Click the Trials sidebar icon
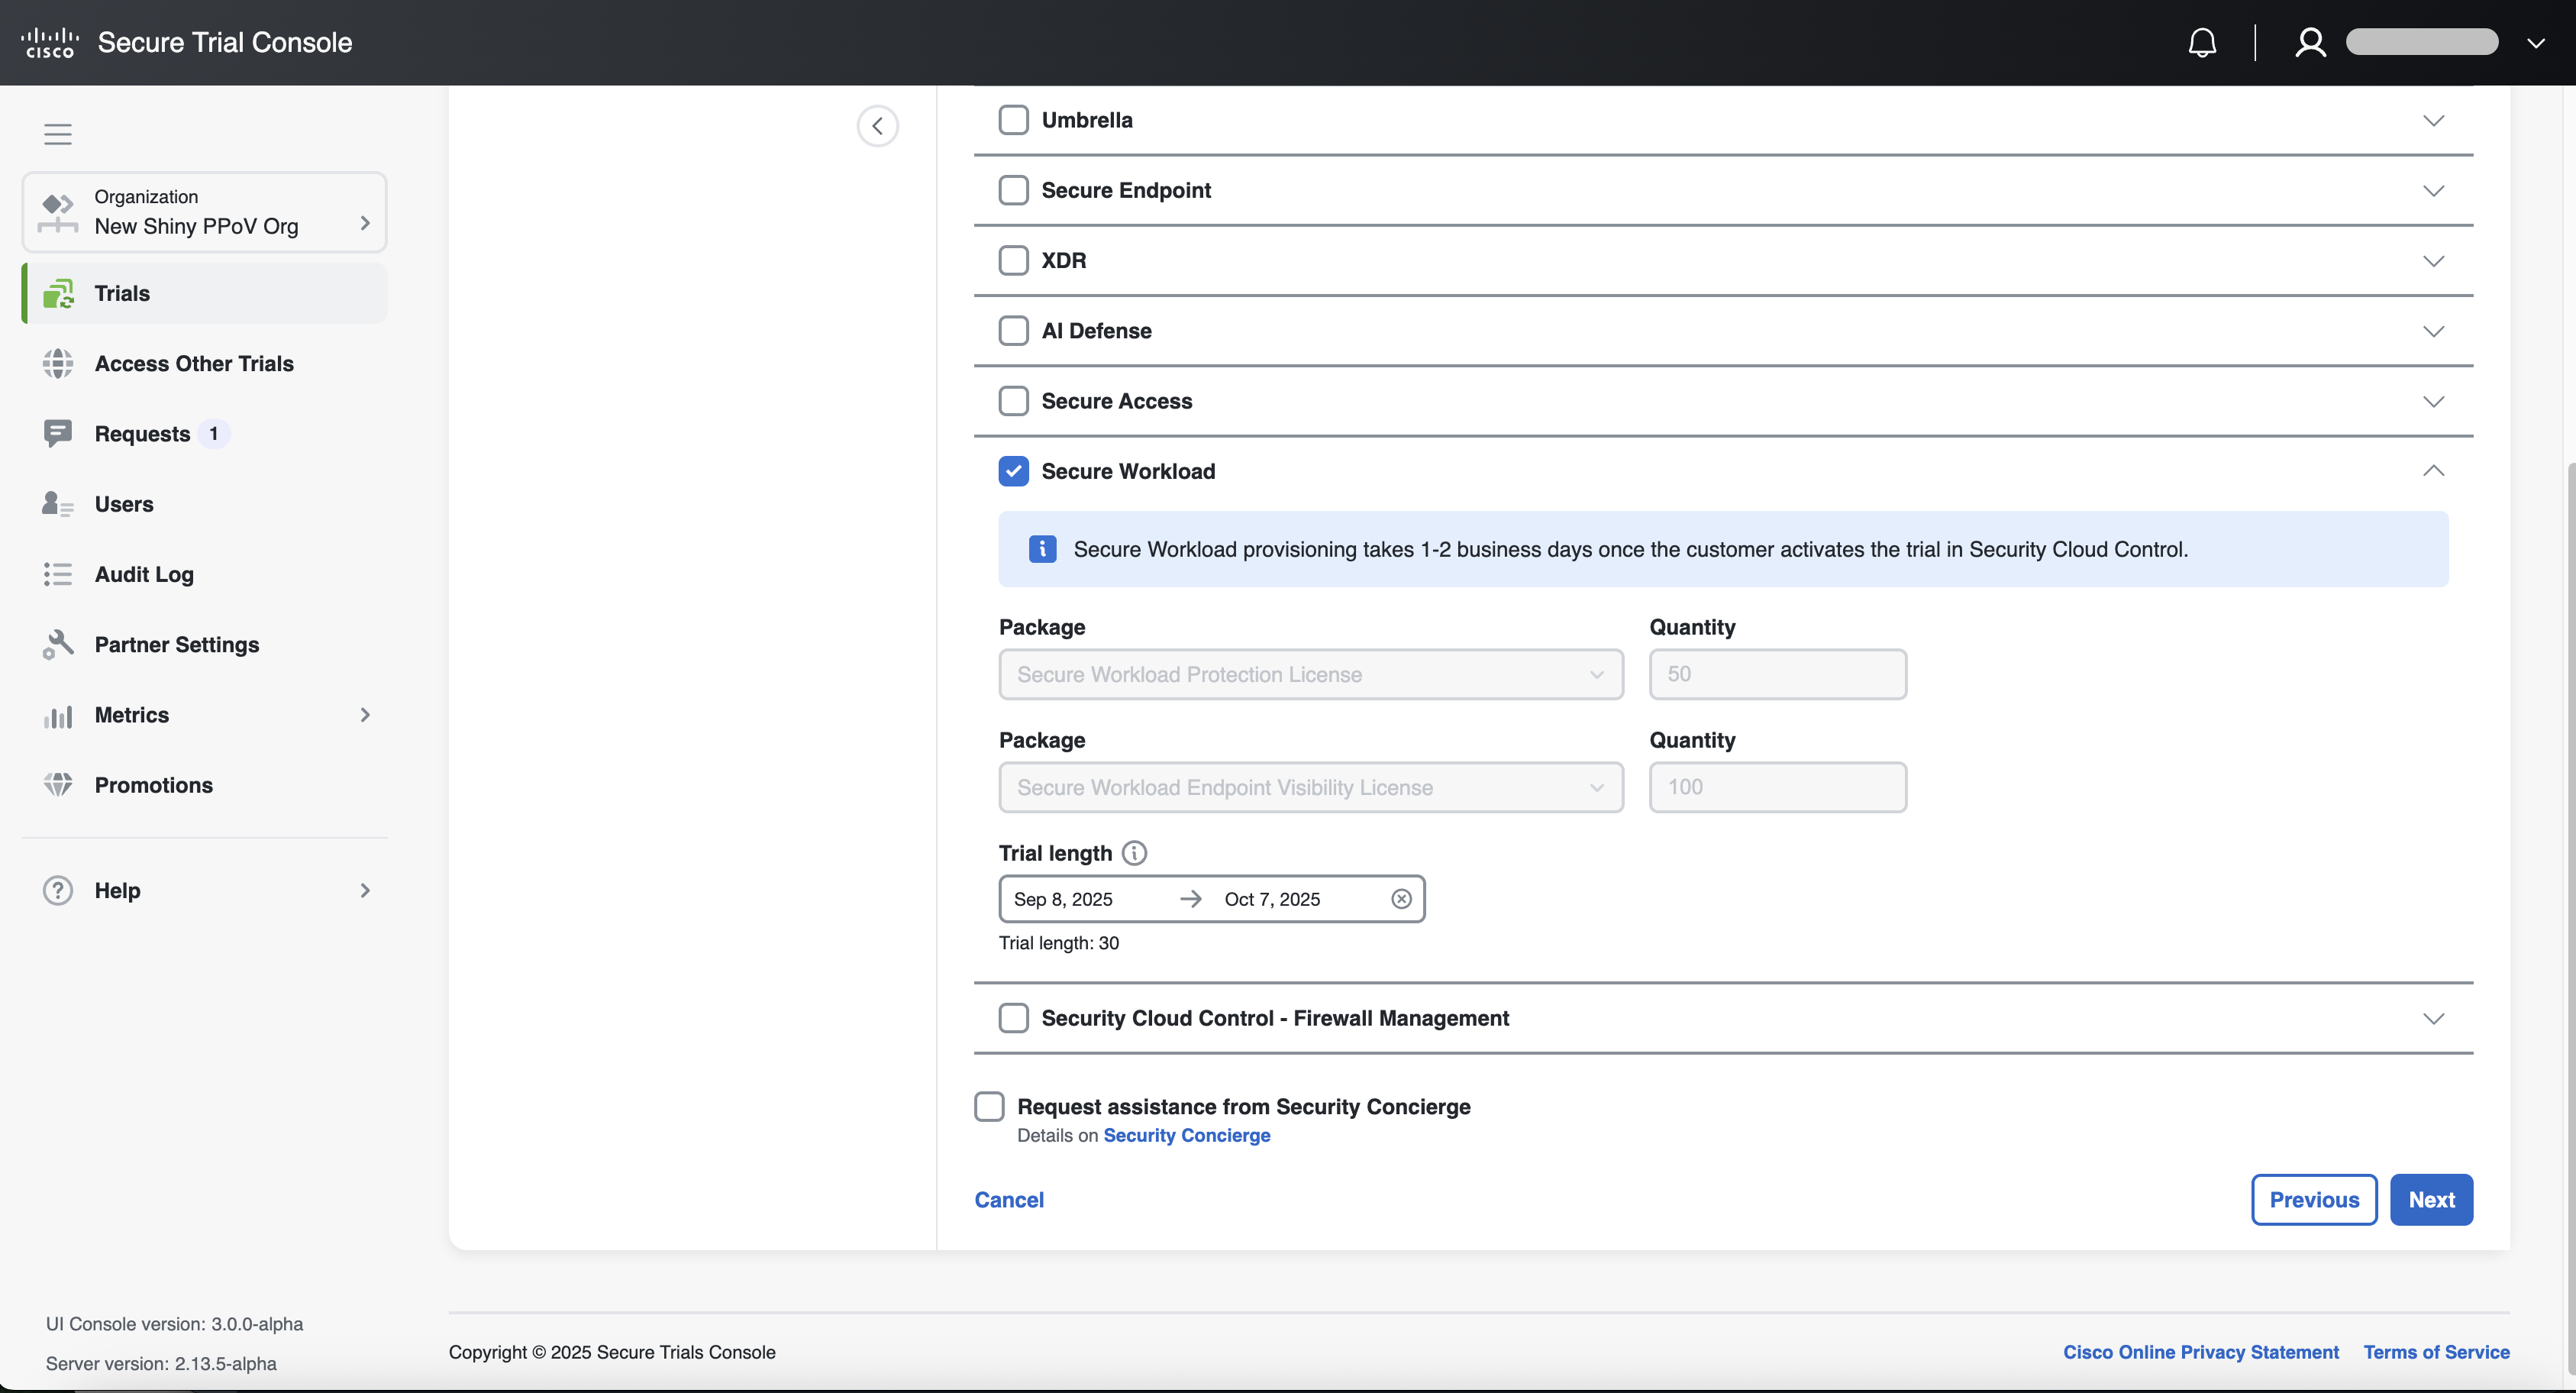The image size is (2576, 1393). click(x=58, y=293)
